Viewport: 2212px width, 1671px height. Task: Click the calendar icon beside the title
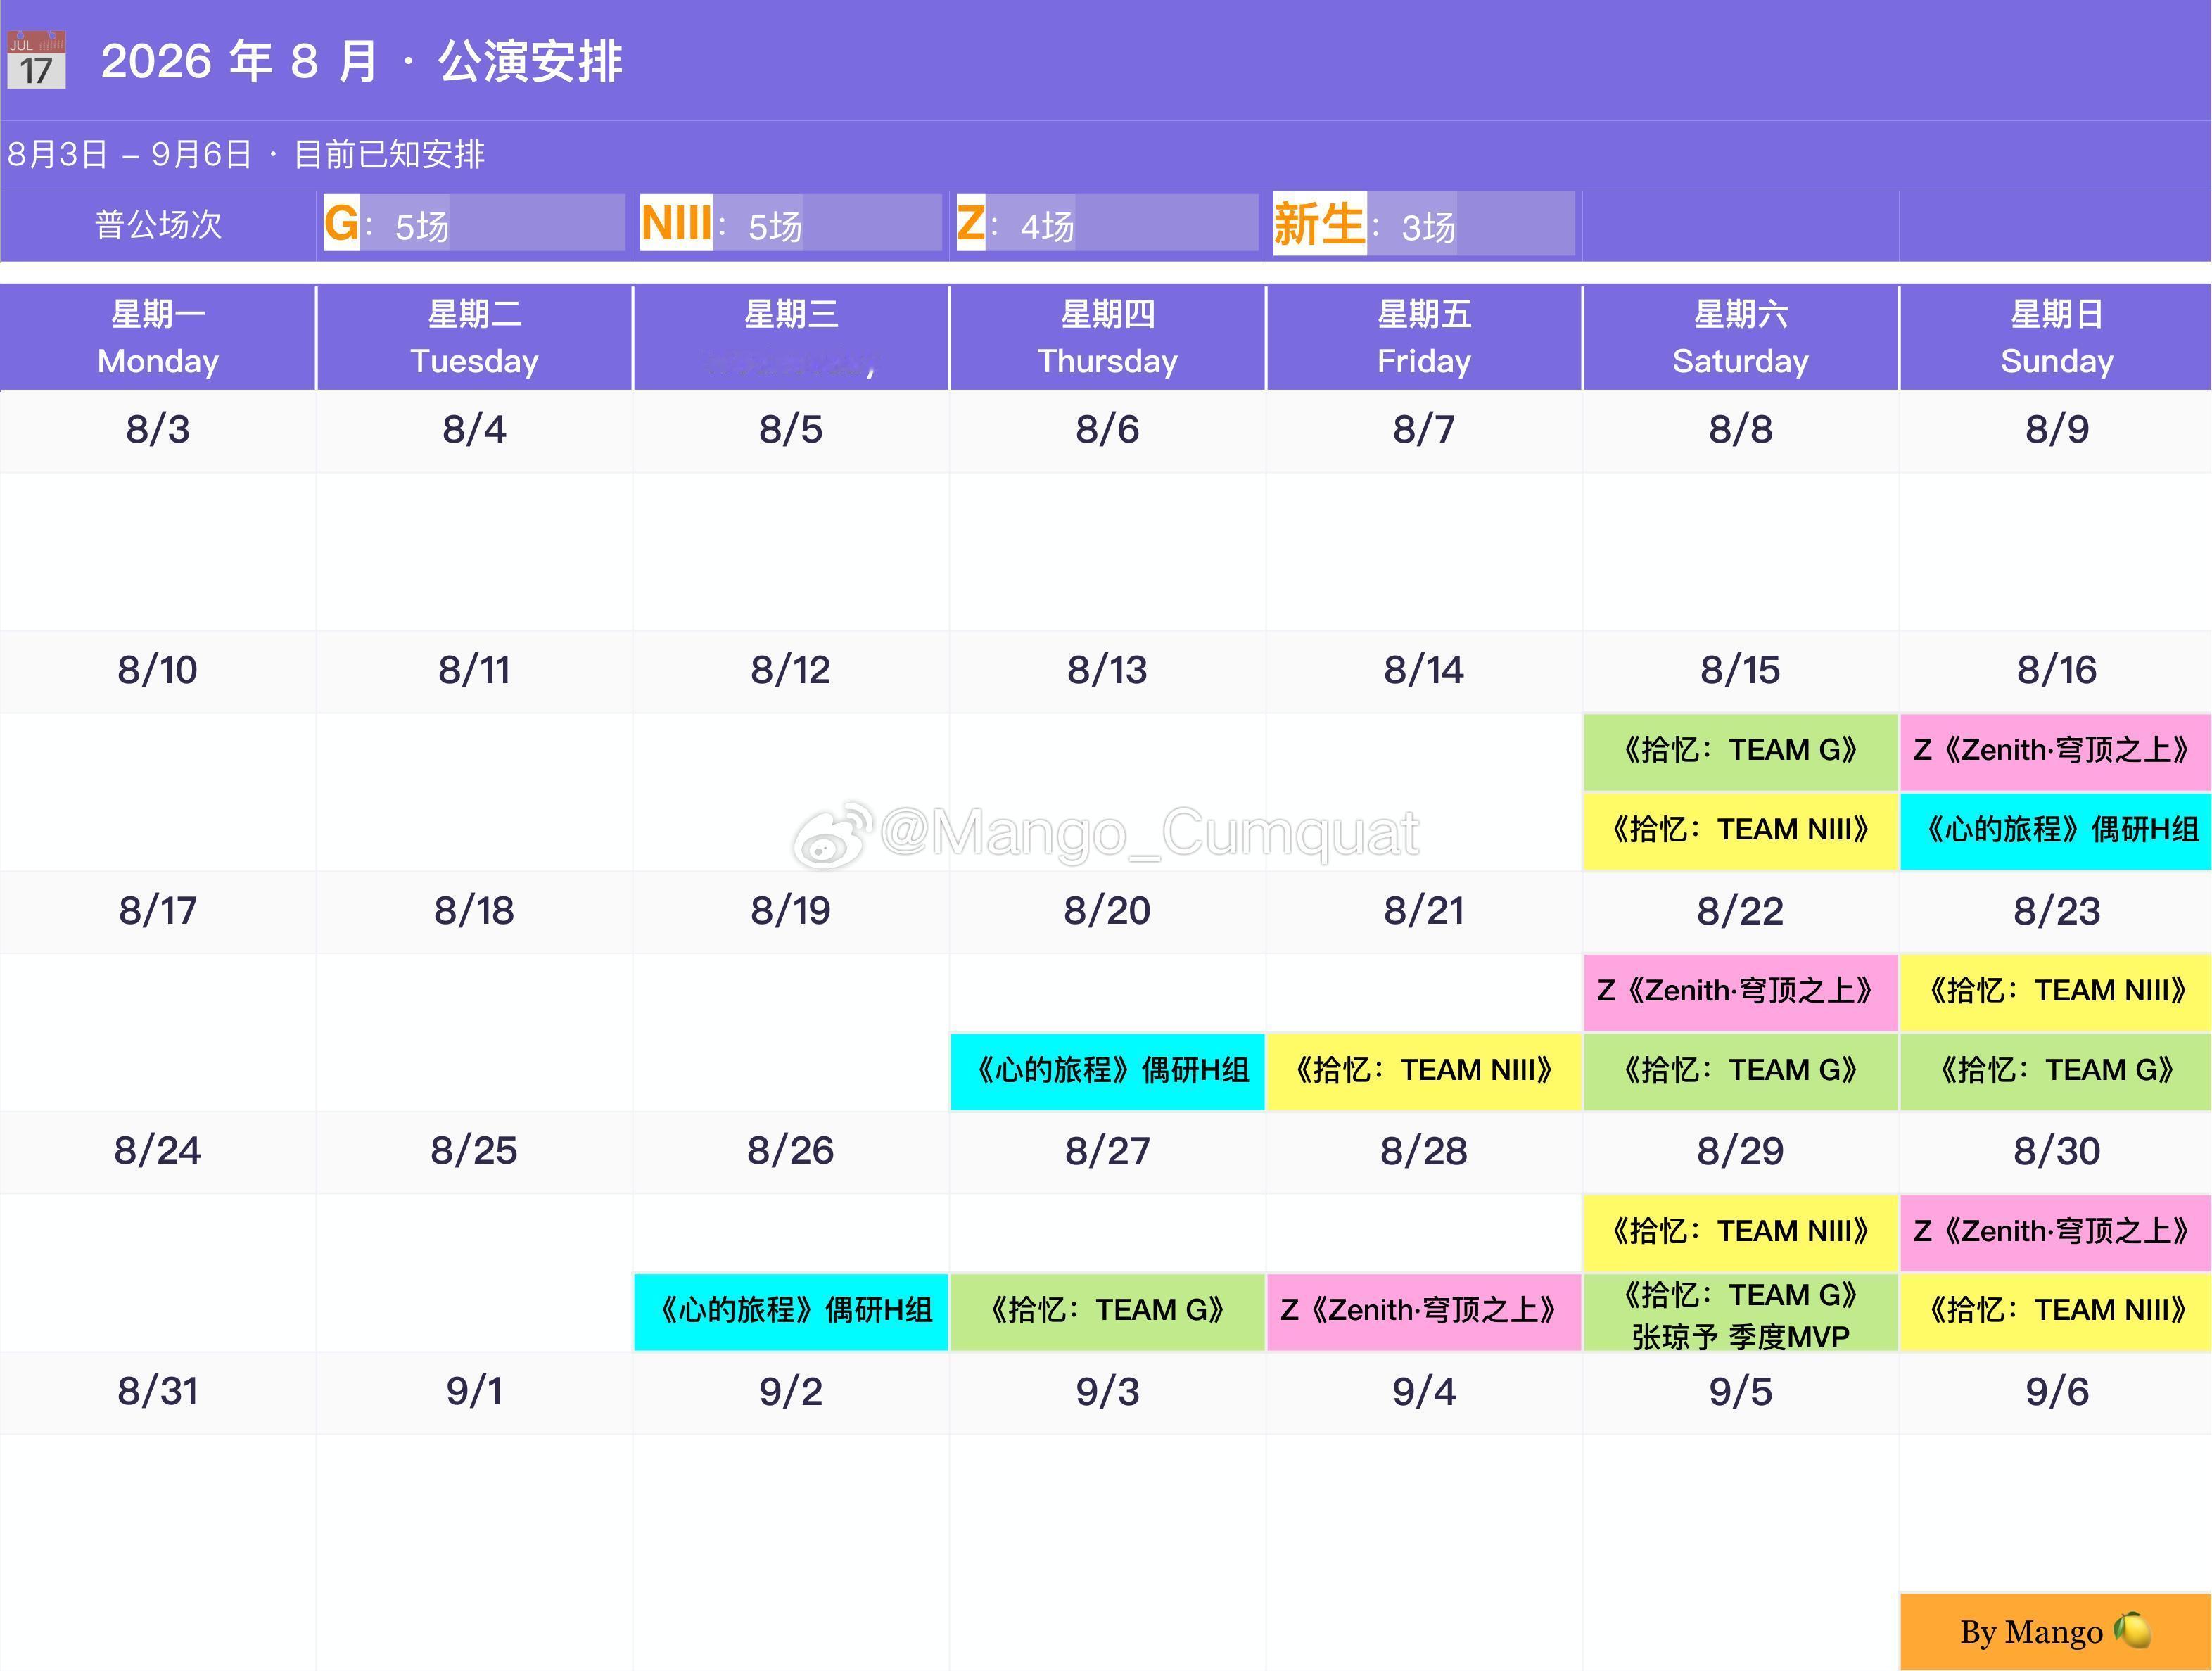point(36,60)
